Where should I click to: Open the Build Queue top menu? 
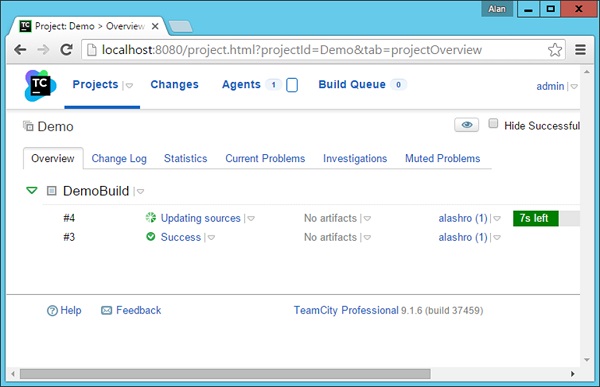tap(352, 85)
